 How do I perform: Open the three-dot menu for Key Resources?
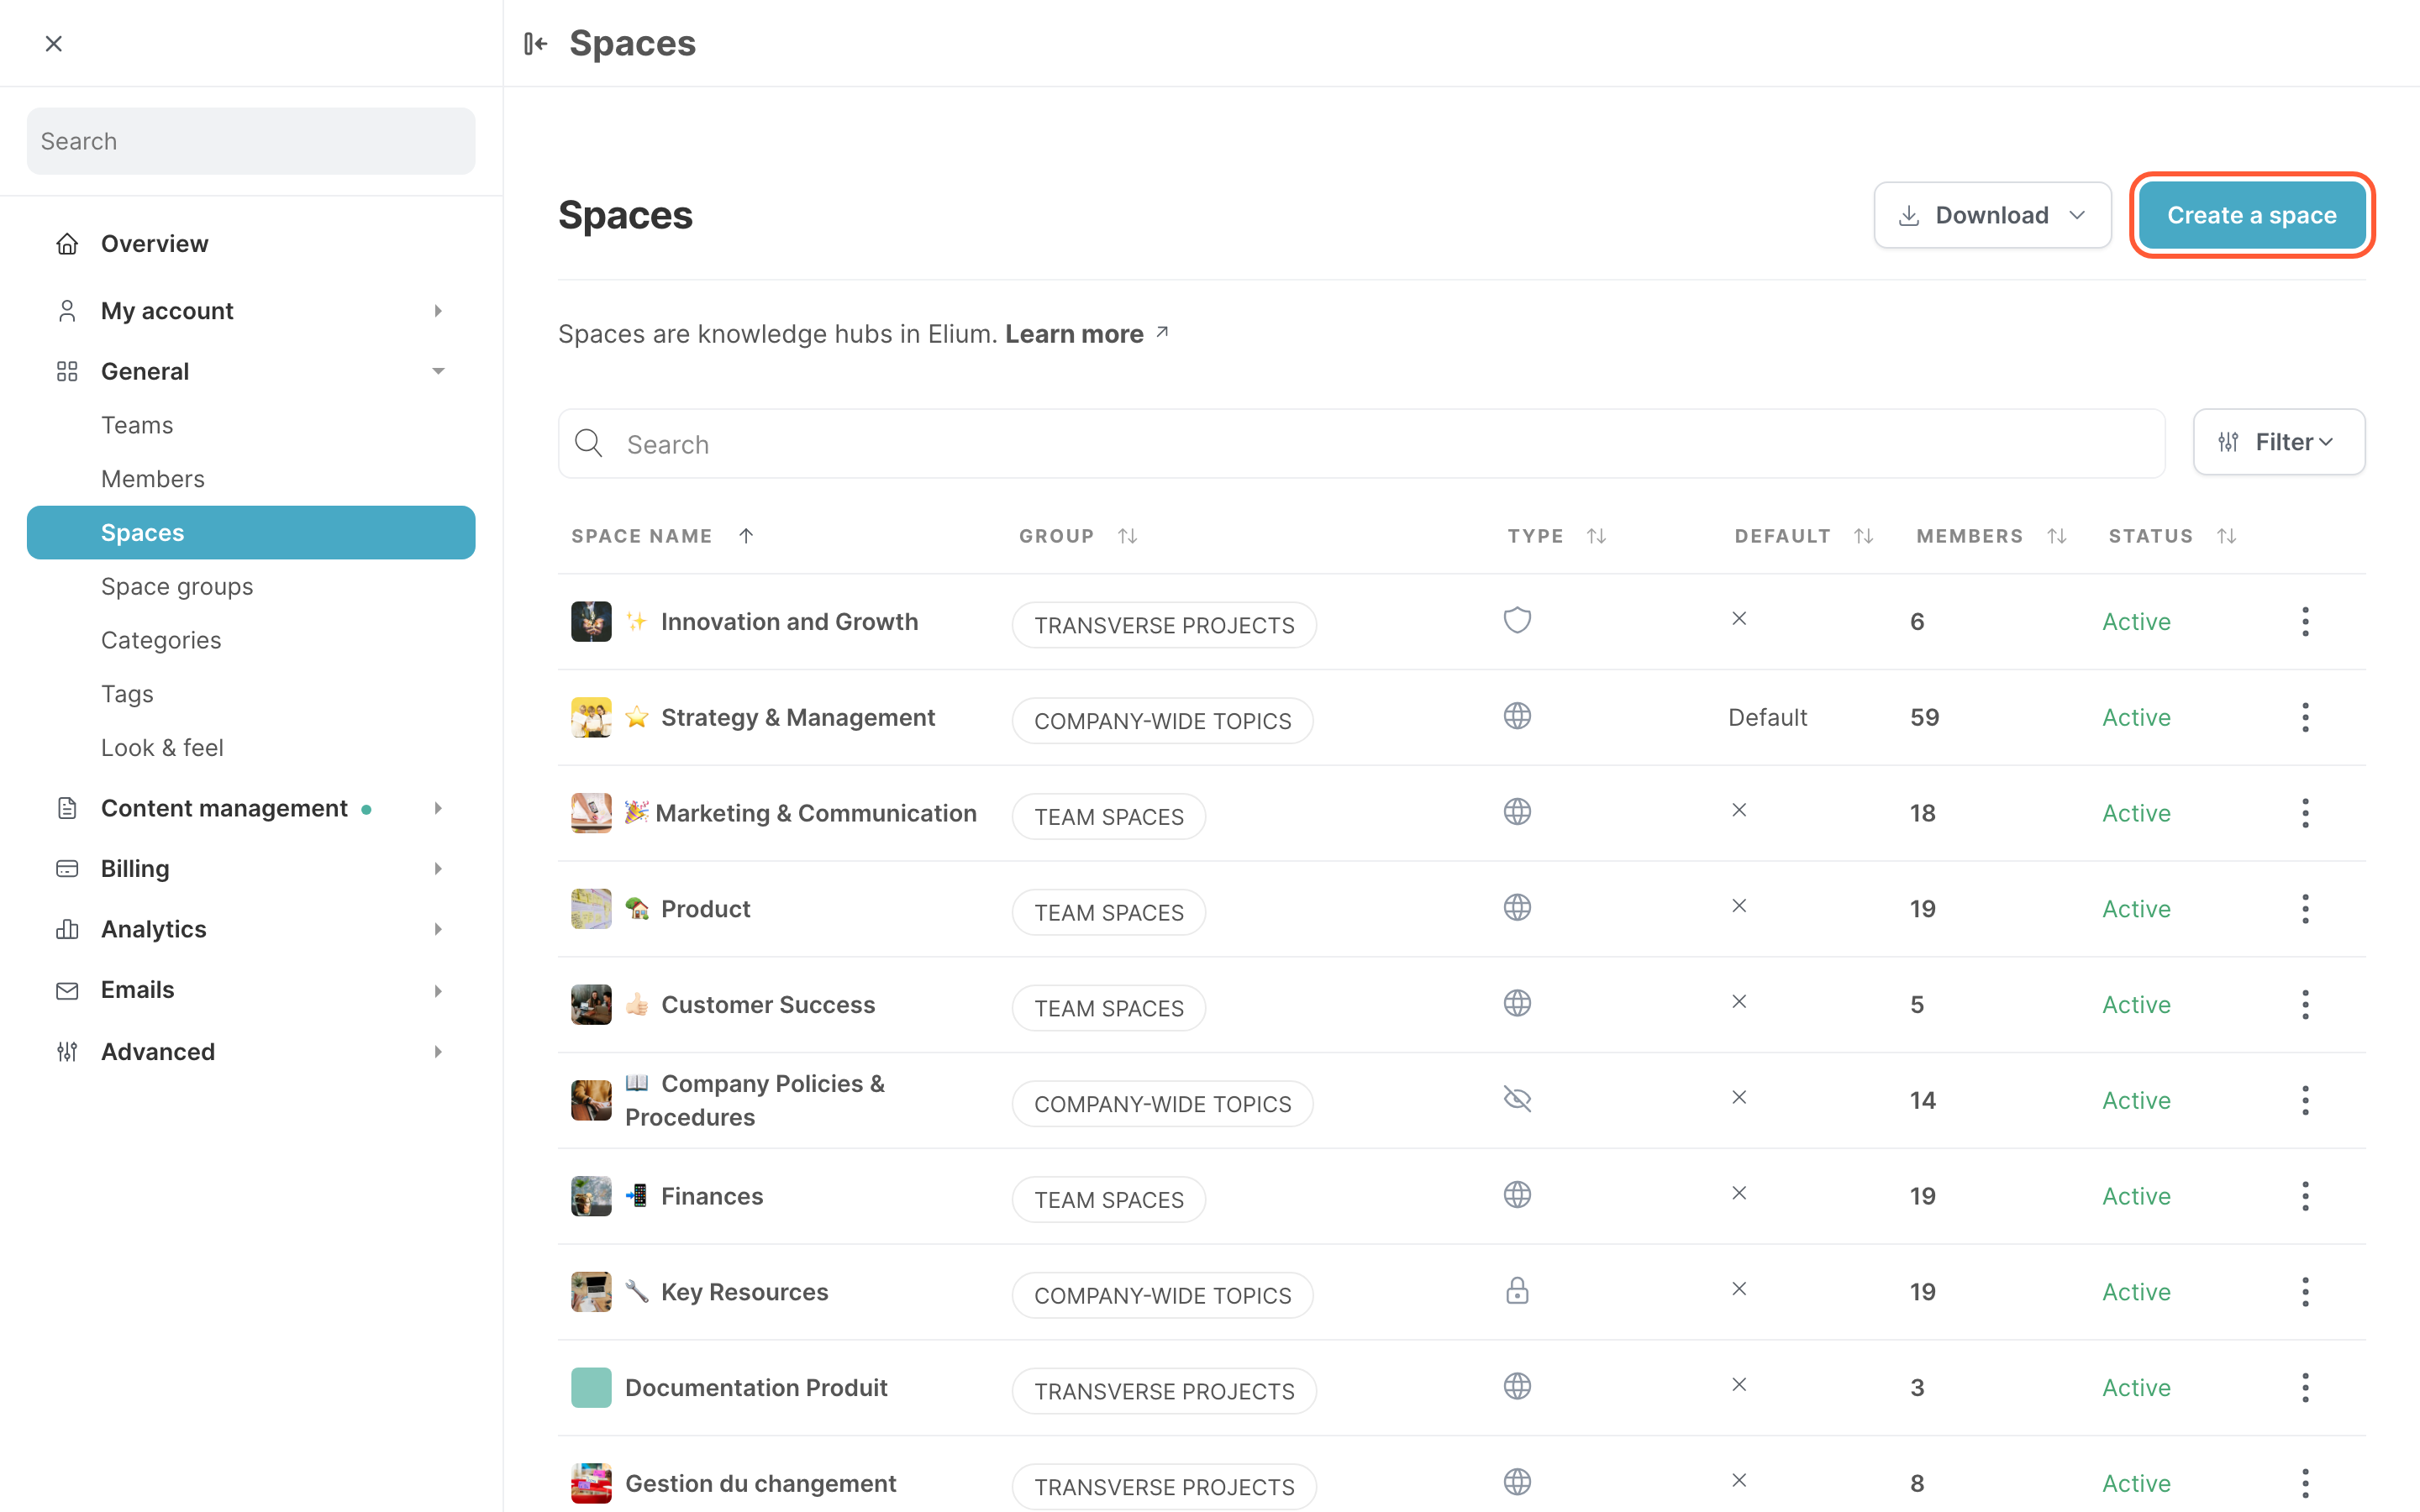(2305, 1291)
